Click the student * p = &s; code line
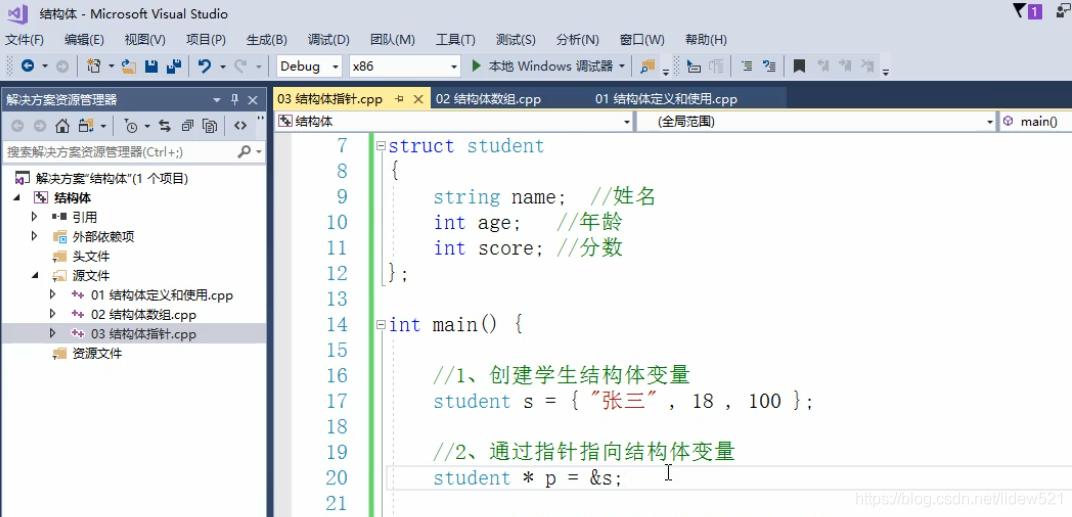The height and width of the screenshot is (517, 1072). coord(527,477)
